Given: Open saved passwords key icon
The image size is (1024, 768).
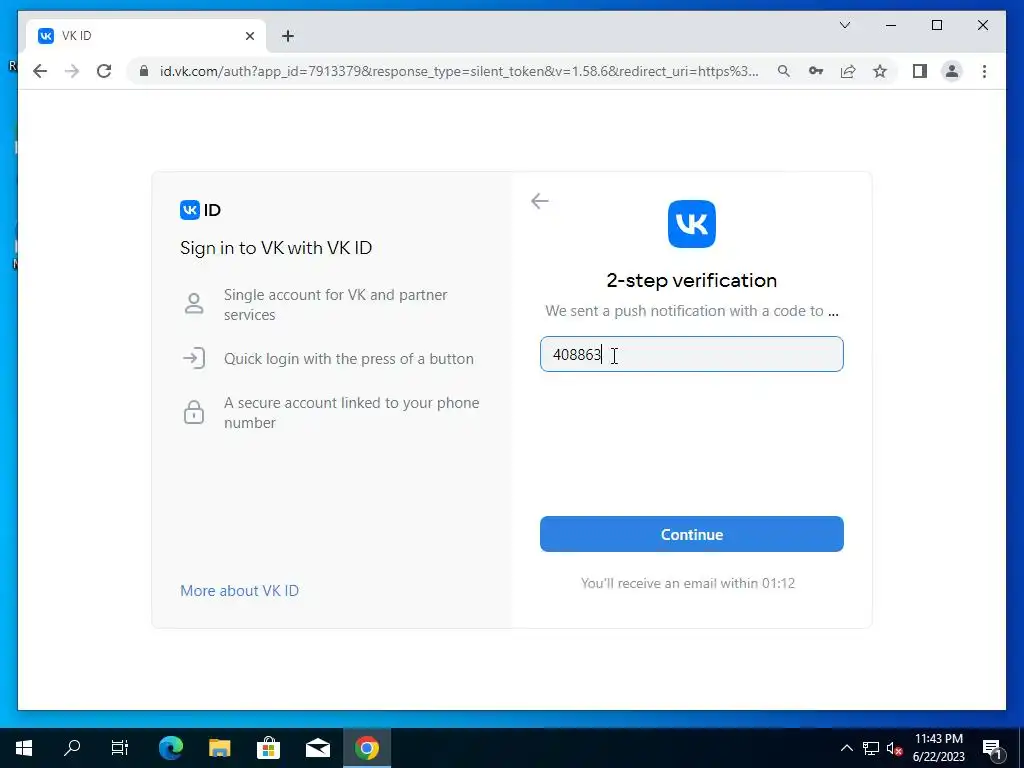Looking at the screenshot, I should pos(816,71).
